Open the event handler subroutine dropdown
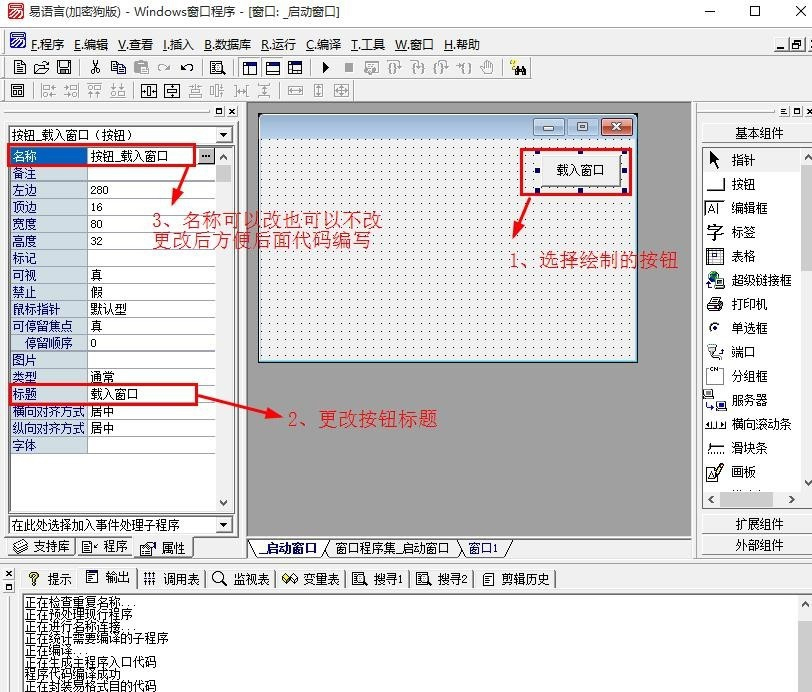This screenshot has height=692, width=812. 223,525
